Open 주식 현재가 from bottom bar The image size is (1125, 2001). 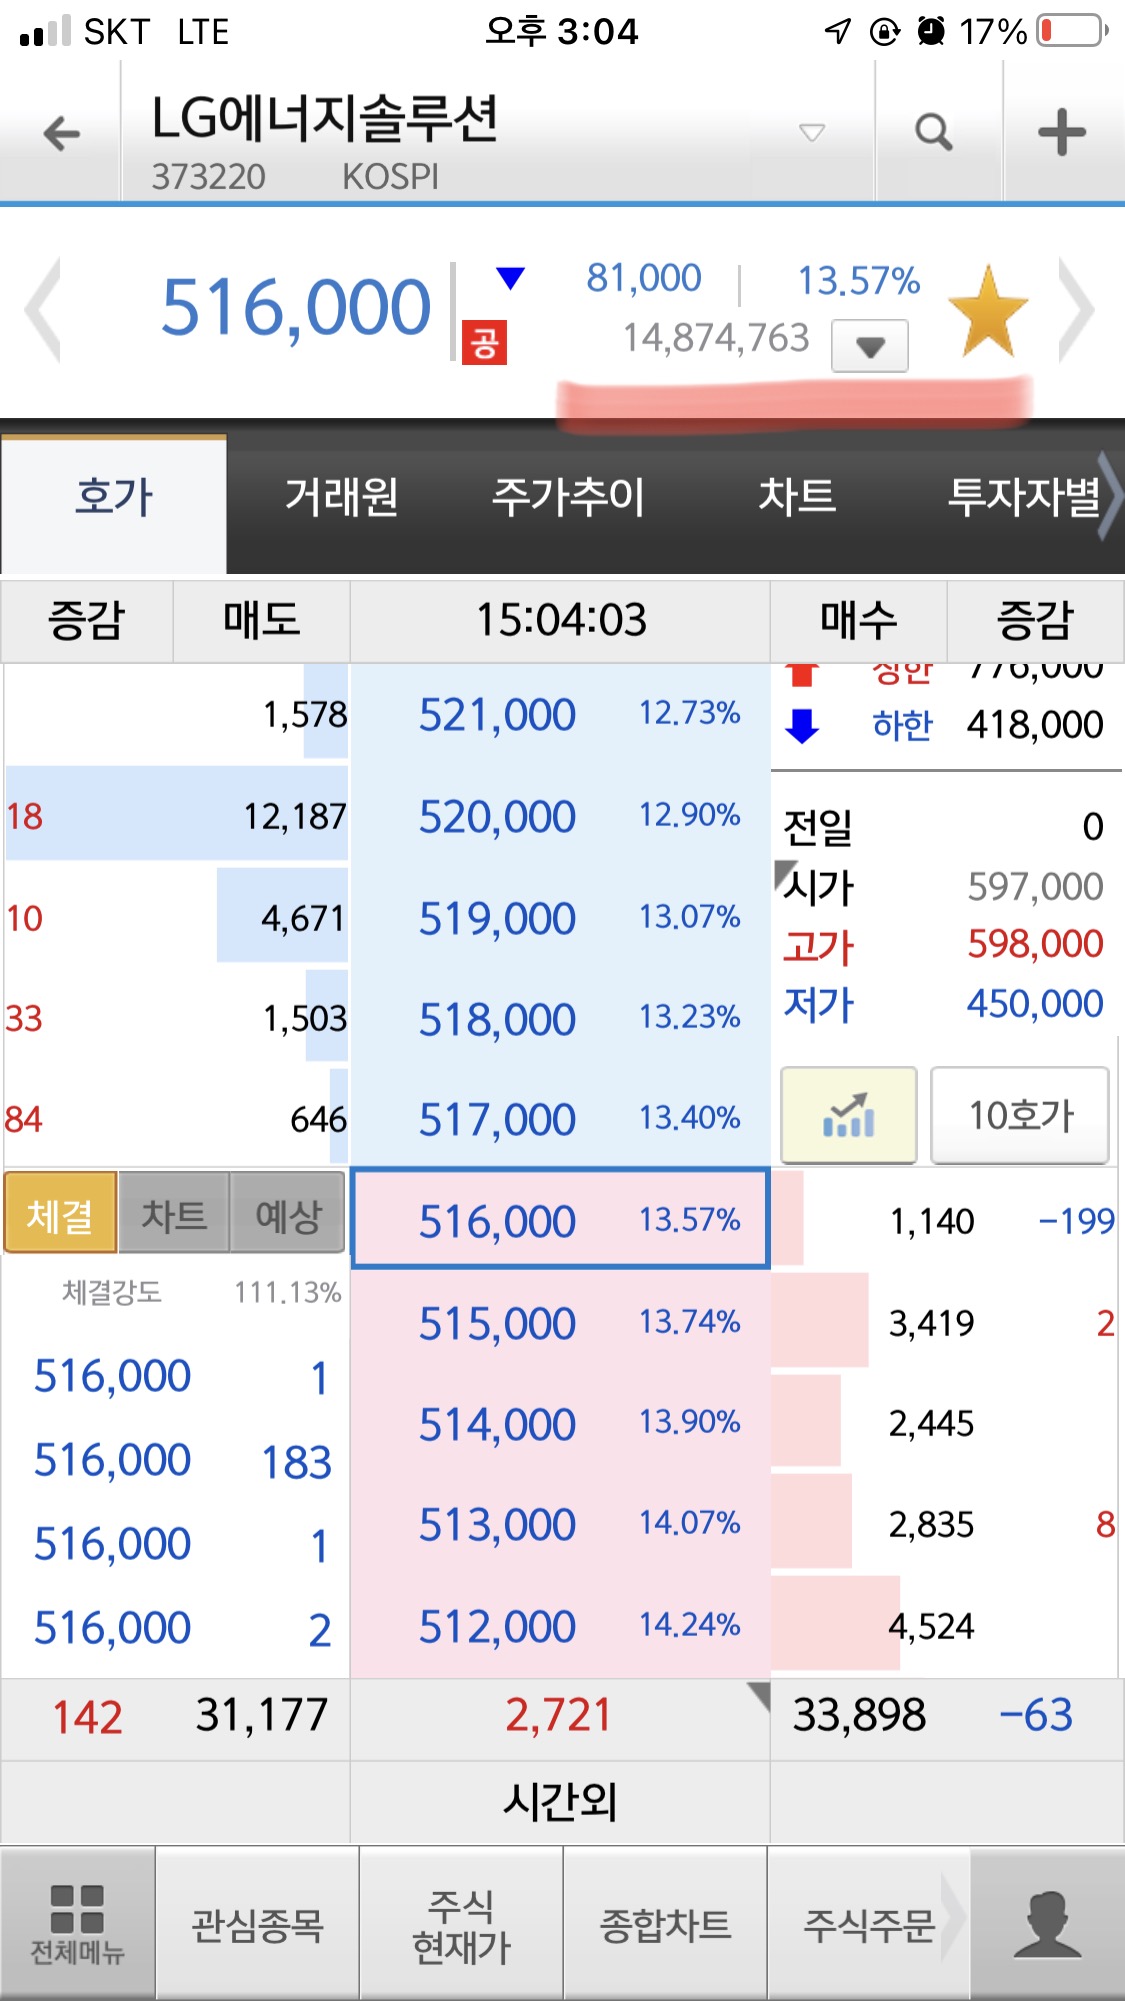point(461,1924)
